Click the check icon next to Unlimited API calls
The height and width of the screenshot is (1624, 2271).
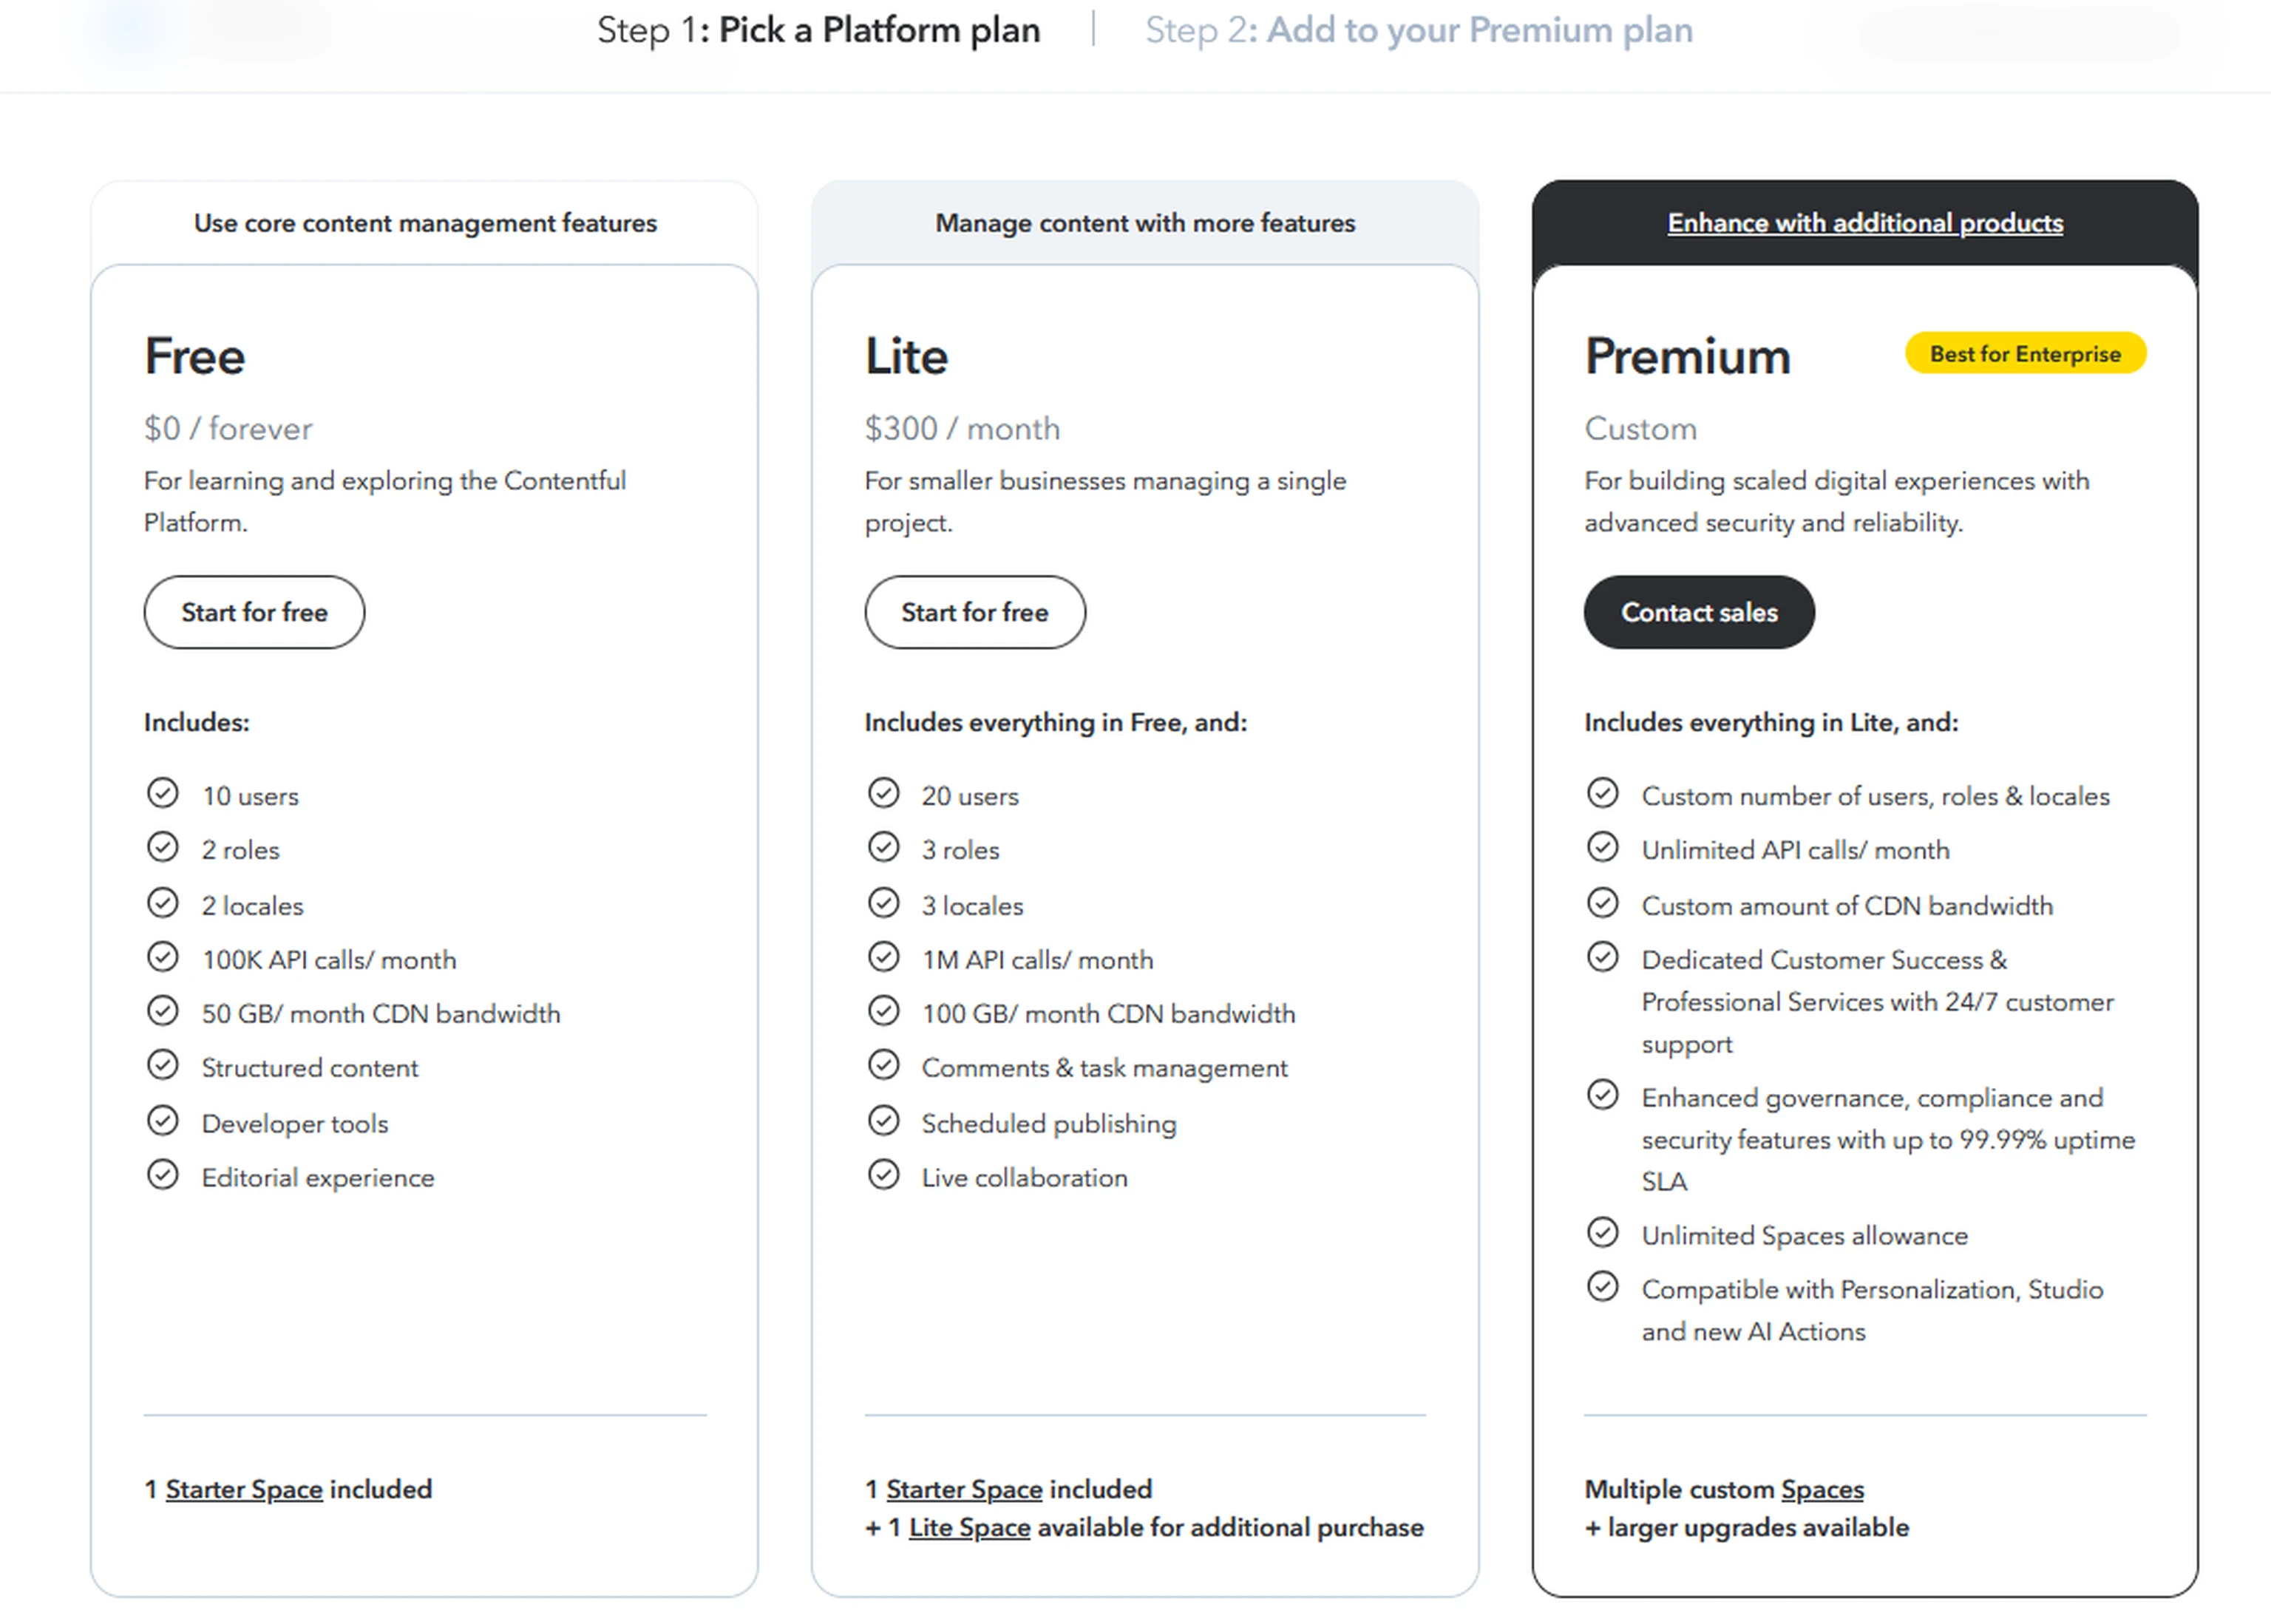click(x=1602, y=847)
